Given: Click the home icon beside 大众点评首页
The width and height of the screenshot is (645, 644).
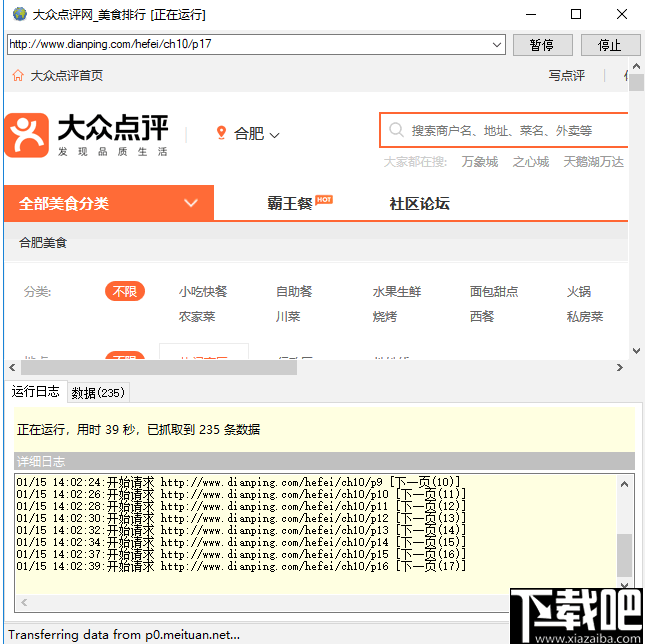Looking at the screenshot, I should pyautogui.click(x=18, y=75).
